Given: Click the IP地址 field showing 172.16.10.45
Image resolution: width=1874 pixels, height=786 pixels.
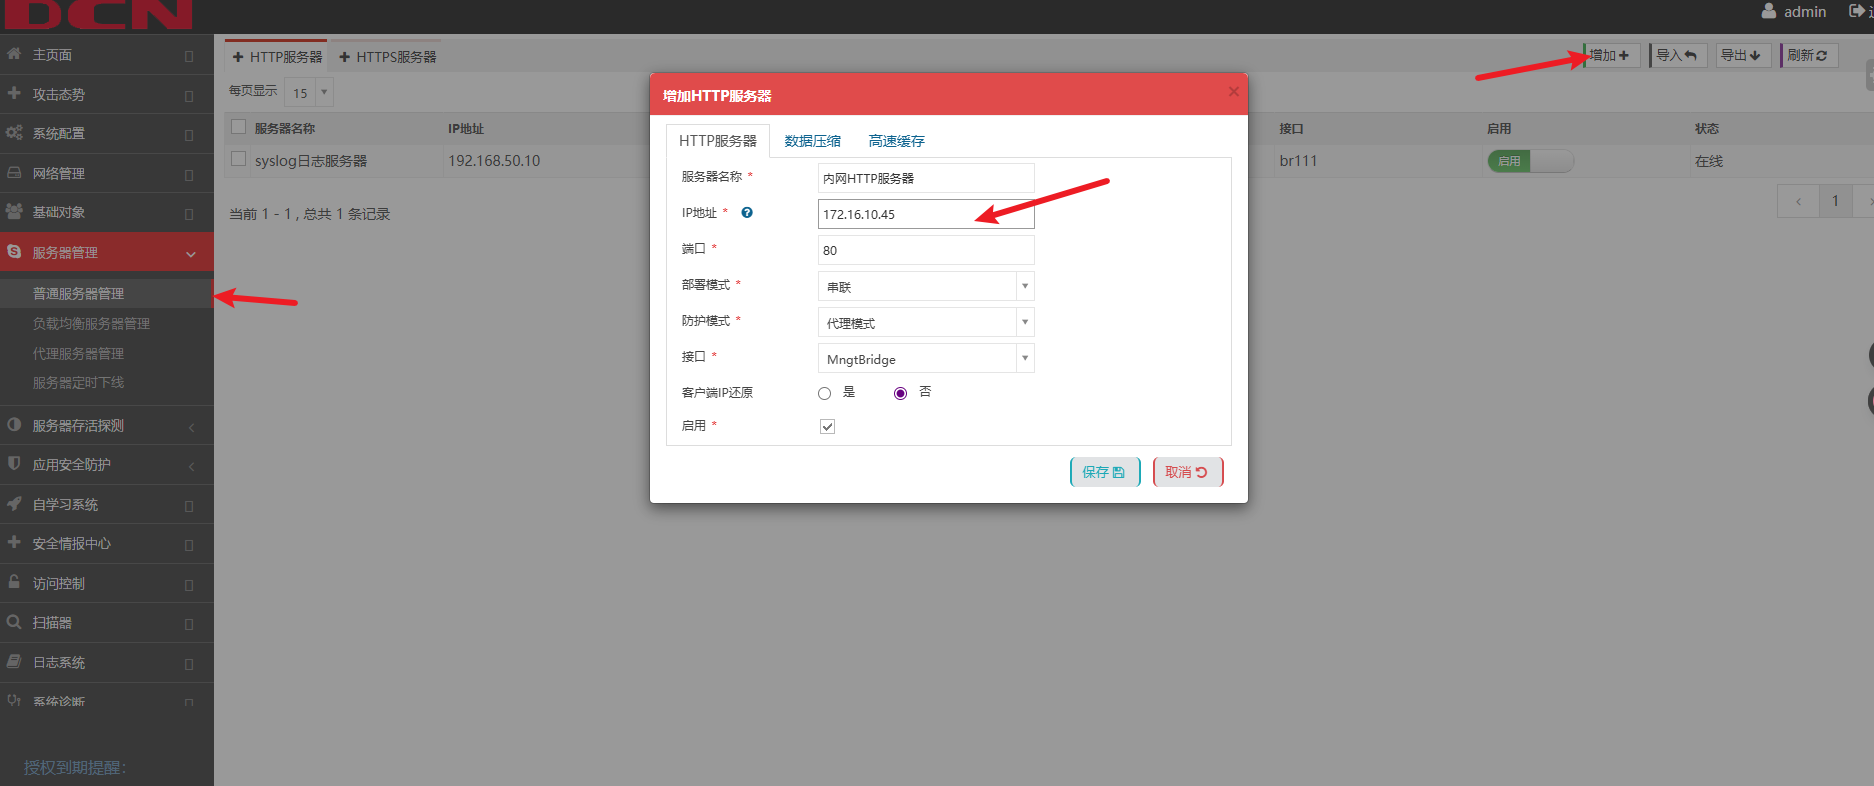Looking at the screenshot, I should 926,214.
